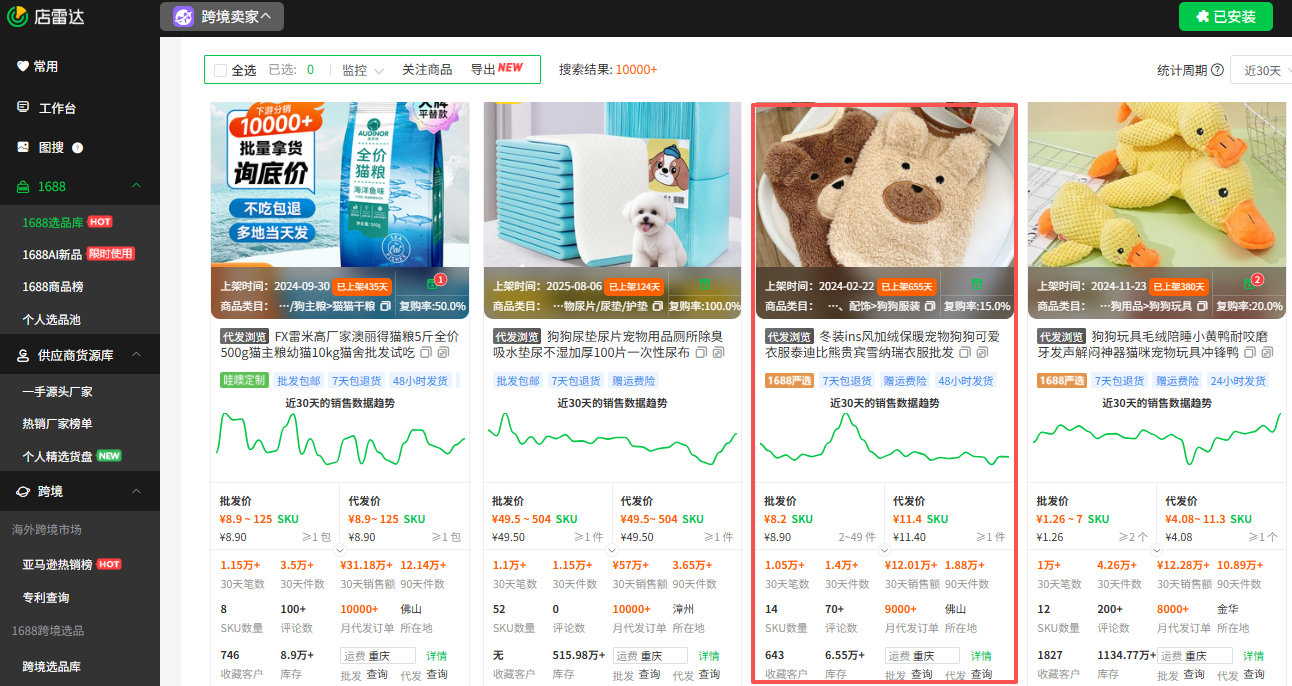
Task: Open the 监控 dropdown menu
Action: [x=358, y=68]
